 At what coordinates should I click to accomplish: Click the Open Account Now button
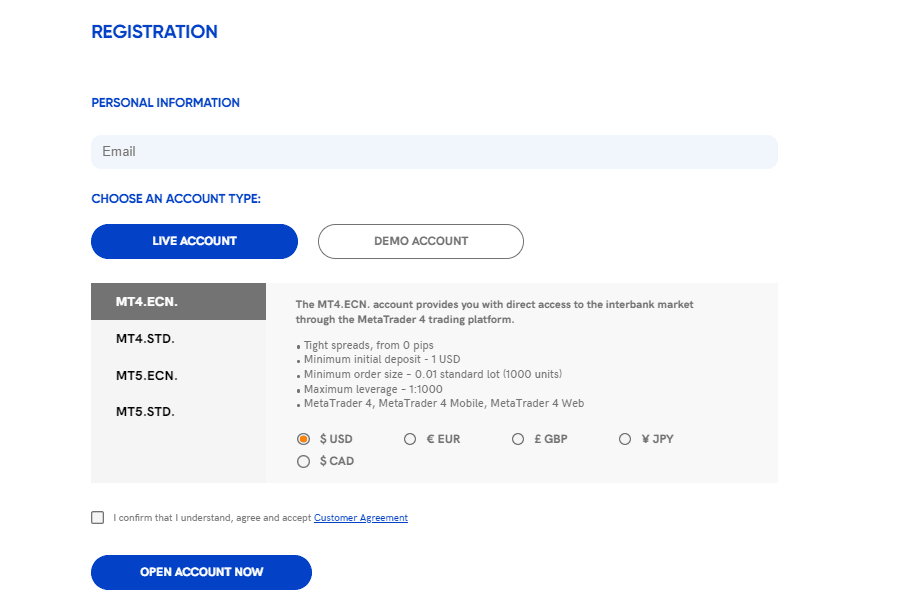tap(201, 572)
